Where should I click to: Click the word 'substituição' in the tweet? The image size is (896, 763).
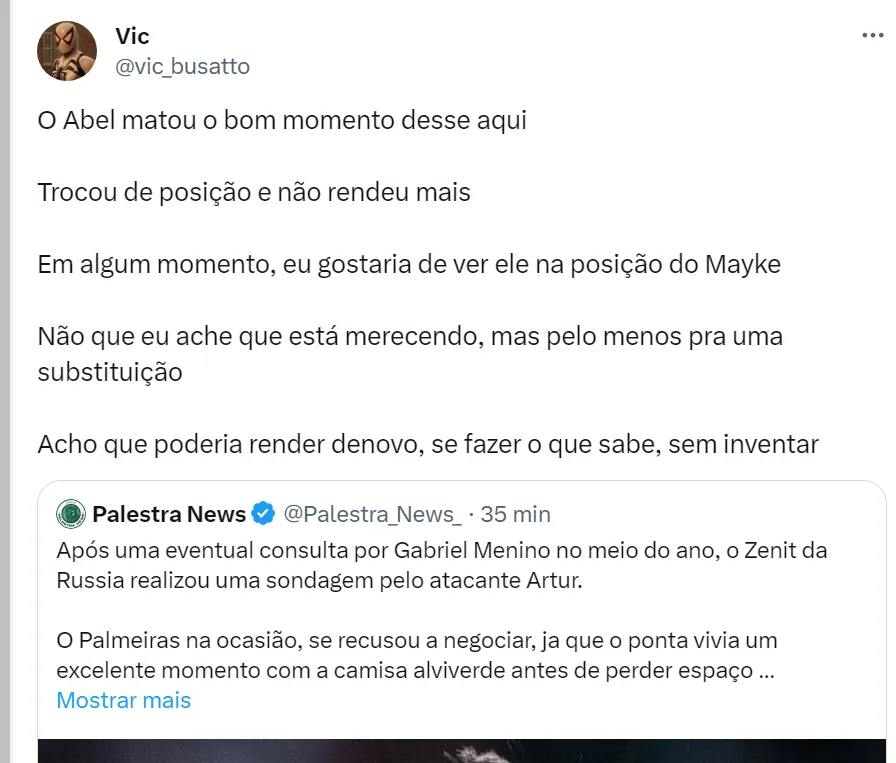(x=110, y=373)
